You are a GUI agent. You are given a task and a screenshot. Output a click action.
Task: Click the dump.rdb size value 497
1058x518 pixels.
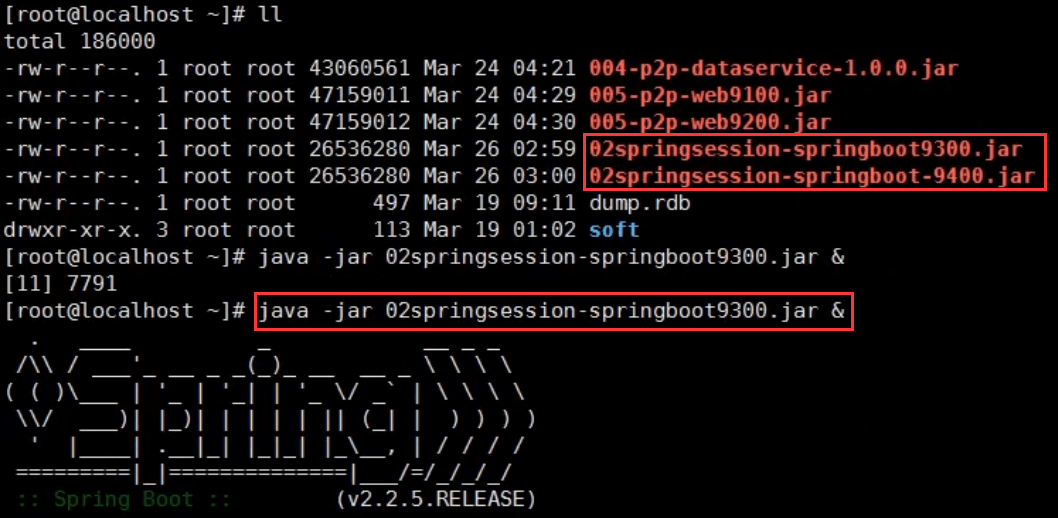(391, 203)
